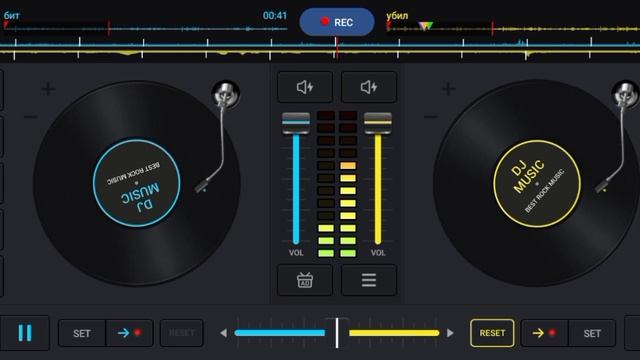Click the left deck overview waveform
Image resolution: width=640 pixels, height=360 pixels.
145,29
